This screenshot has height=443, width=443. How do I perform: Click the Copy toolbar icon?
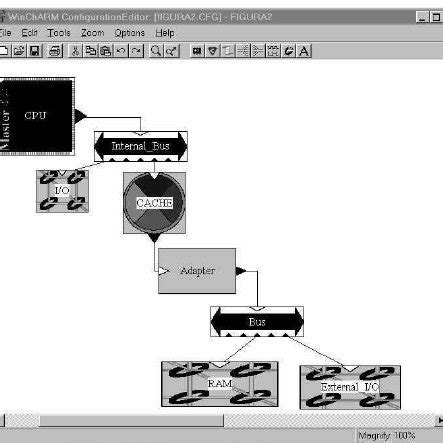coord(91,51)
